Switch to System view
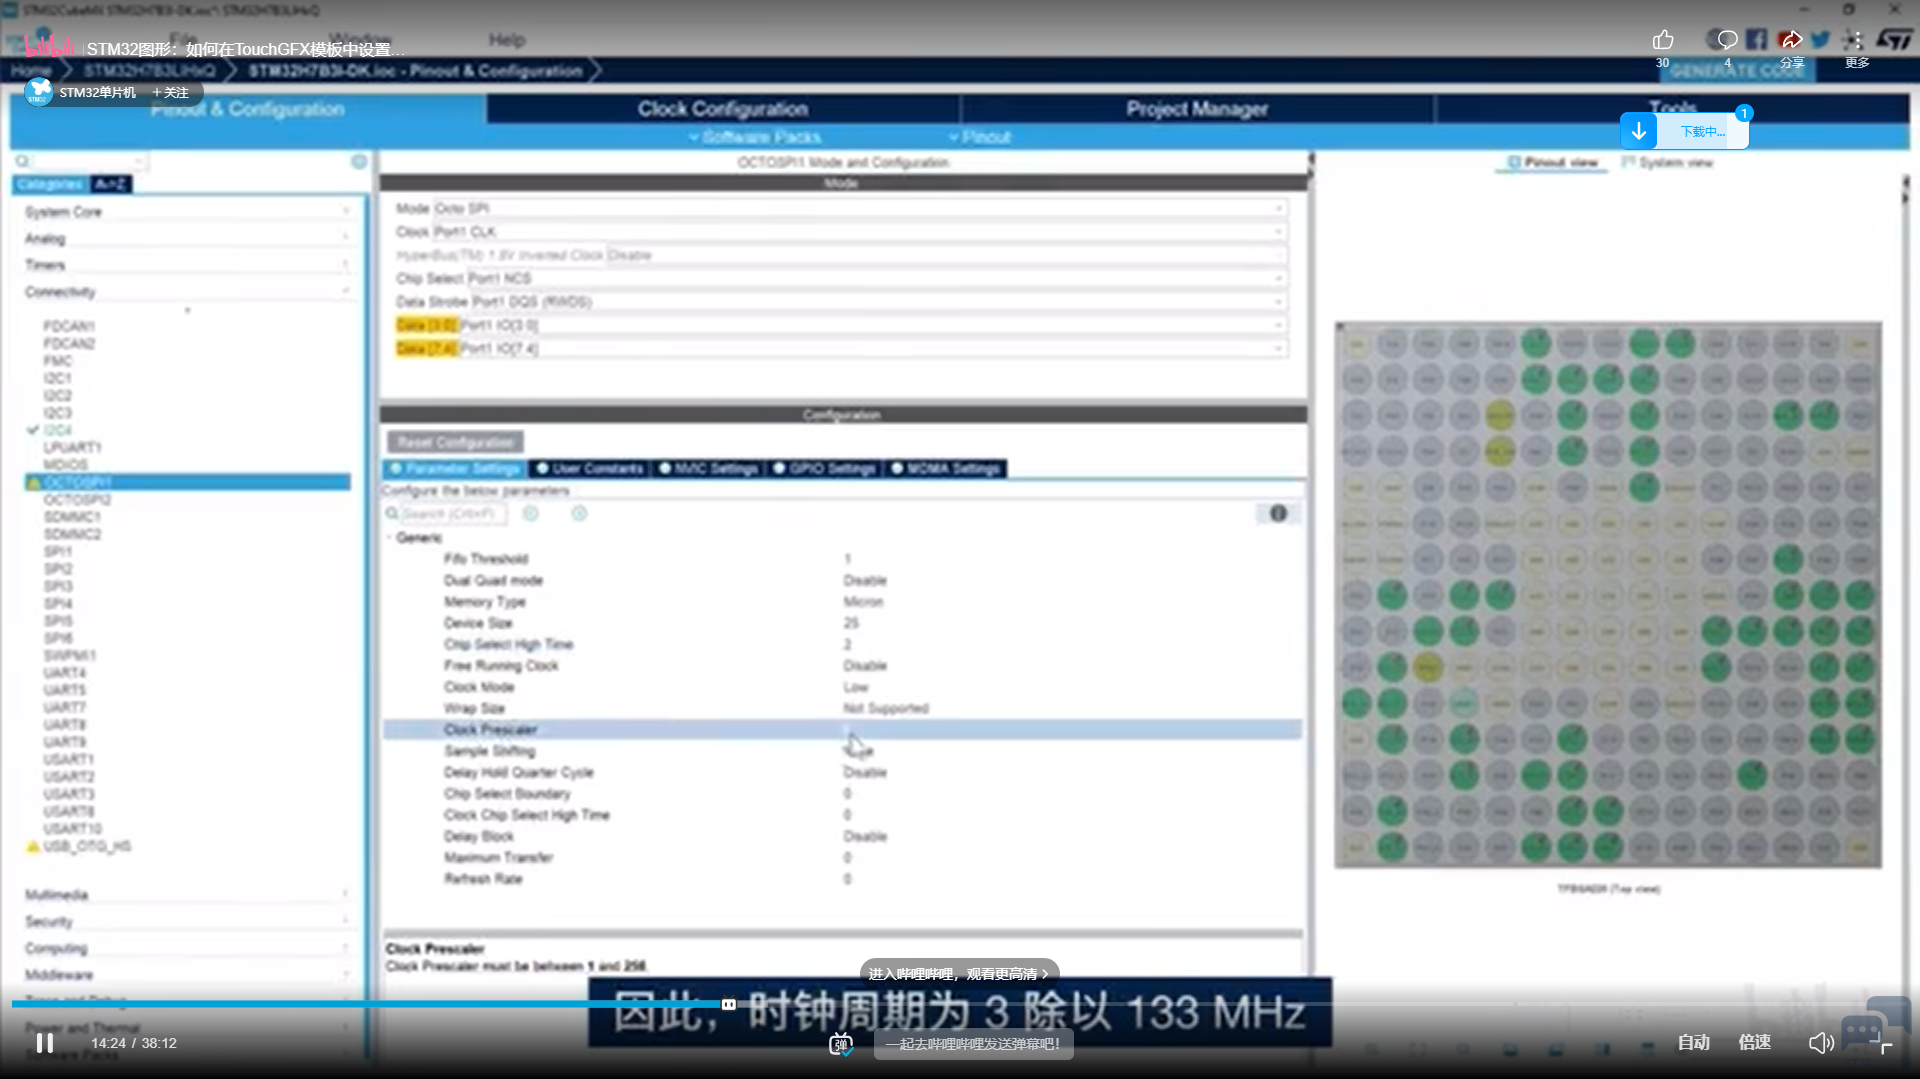This screenshot has height=1079, width=1920. 1667,163
